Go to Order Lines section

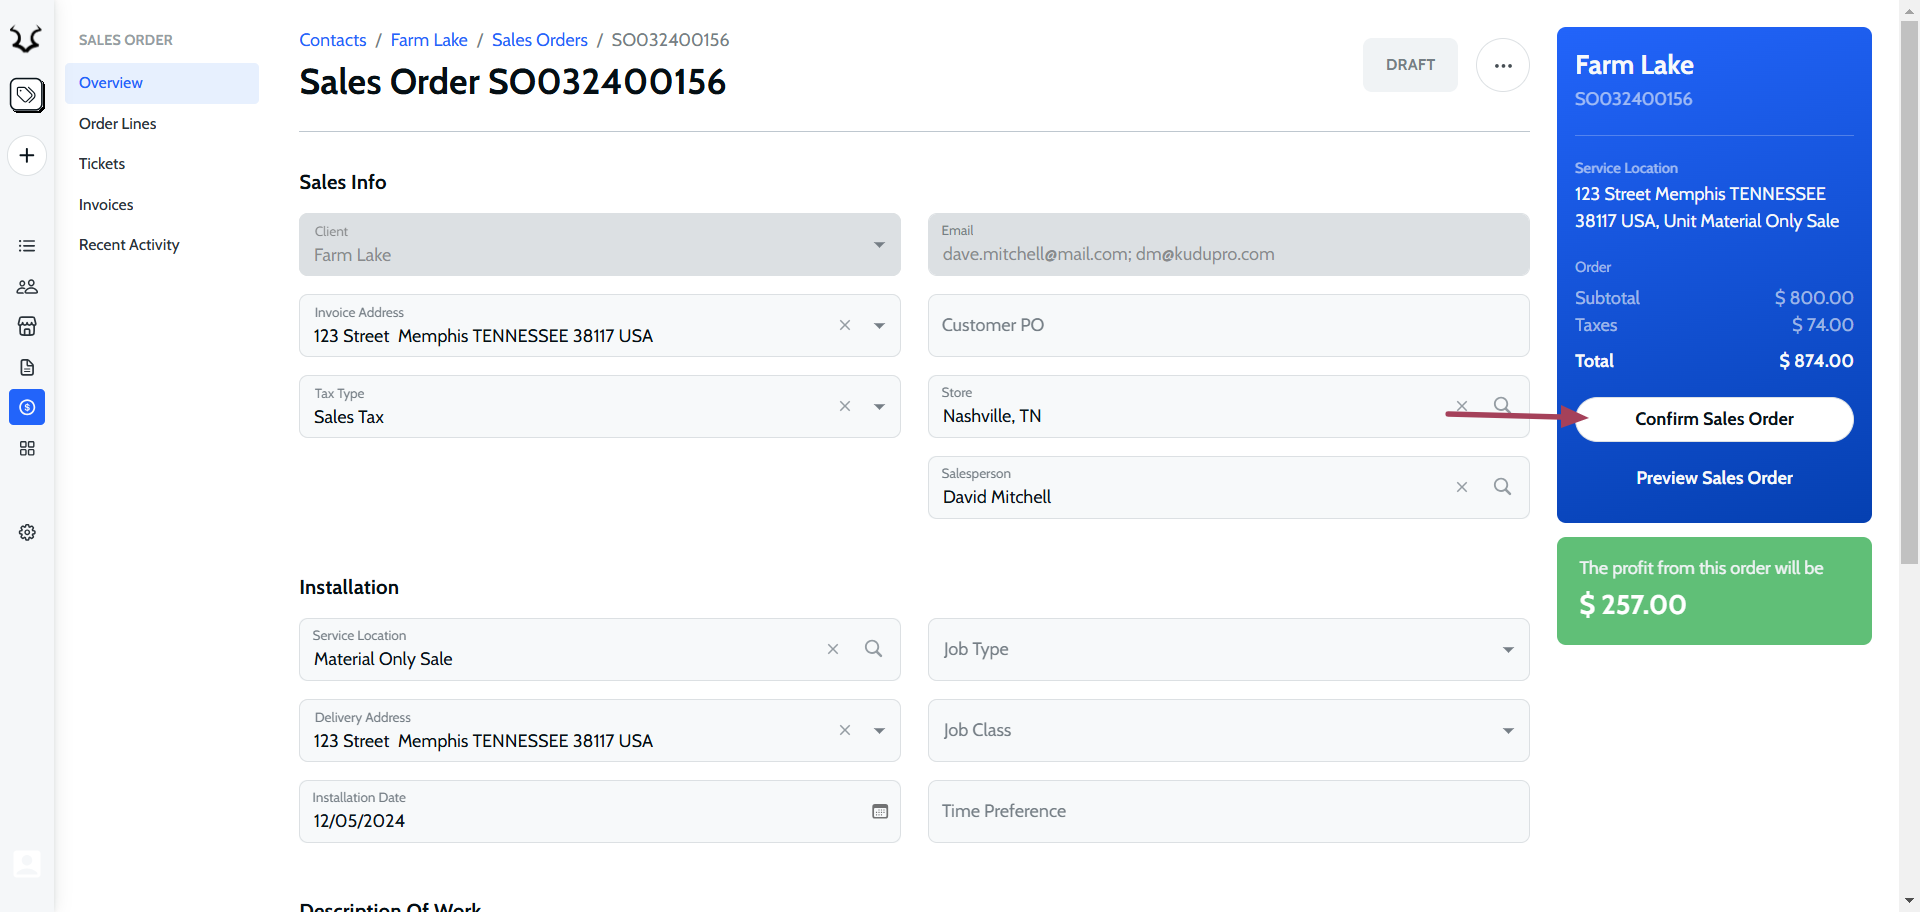[x=118, y=124]
